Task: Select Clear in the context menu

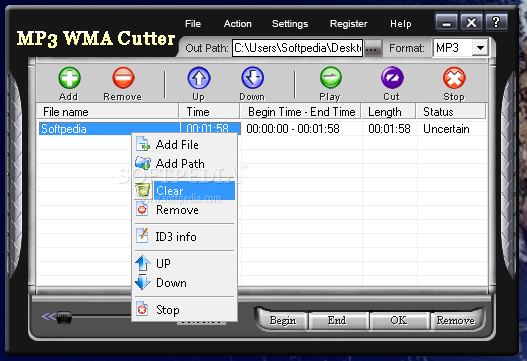Action: (185, 191)
